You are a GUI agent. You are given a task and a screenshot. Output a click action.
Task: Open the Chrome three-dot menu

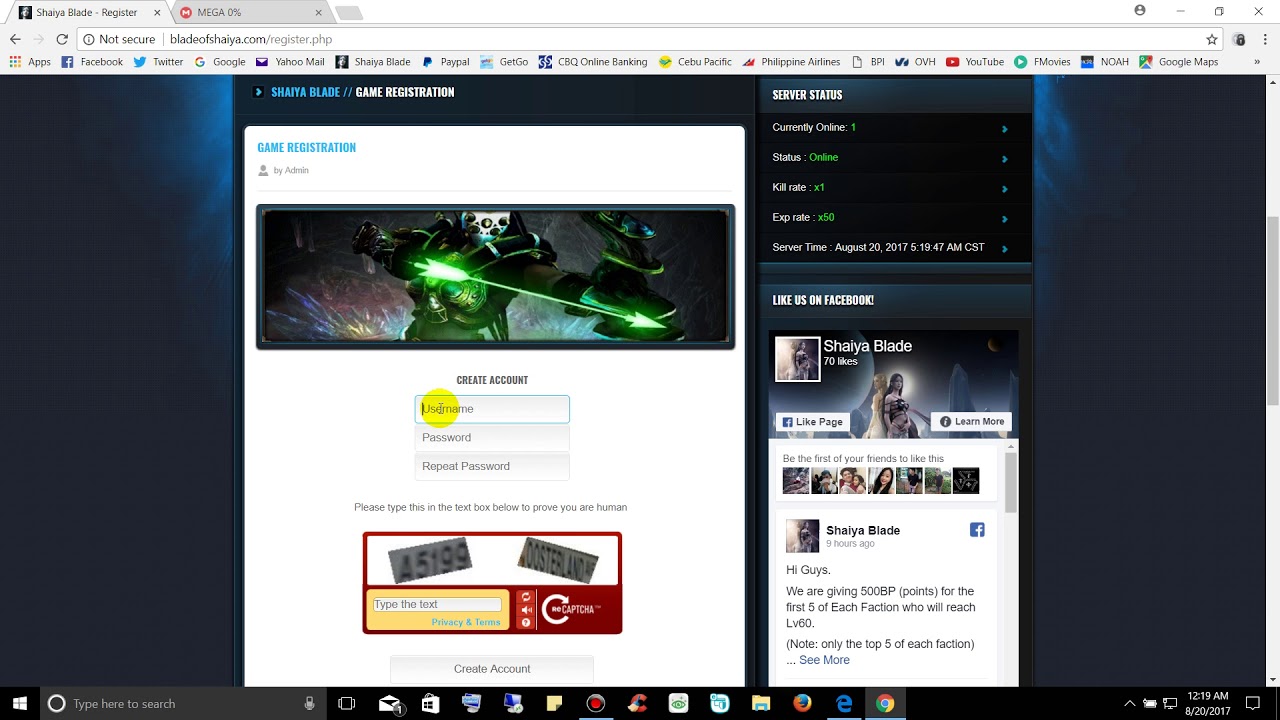pyautogui.click(x=1265, y=39)
